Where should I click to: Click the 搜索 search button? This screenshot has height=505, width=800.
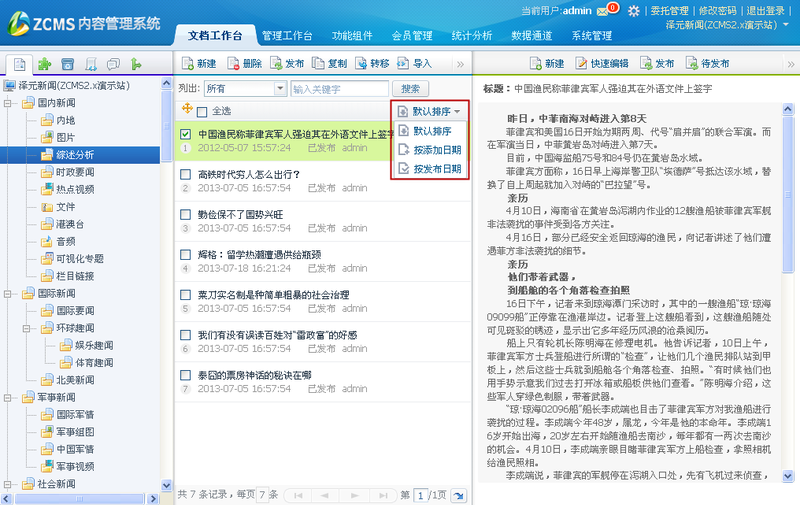[410, 88]
